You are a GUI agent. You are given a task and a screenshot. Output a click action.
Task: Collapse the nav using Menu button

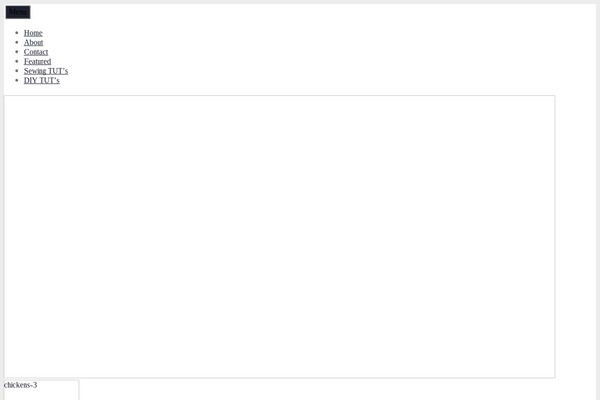(18, 12)
